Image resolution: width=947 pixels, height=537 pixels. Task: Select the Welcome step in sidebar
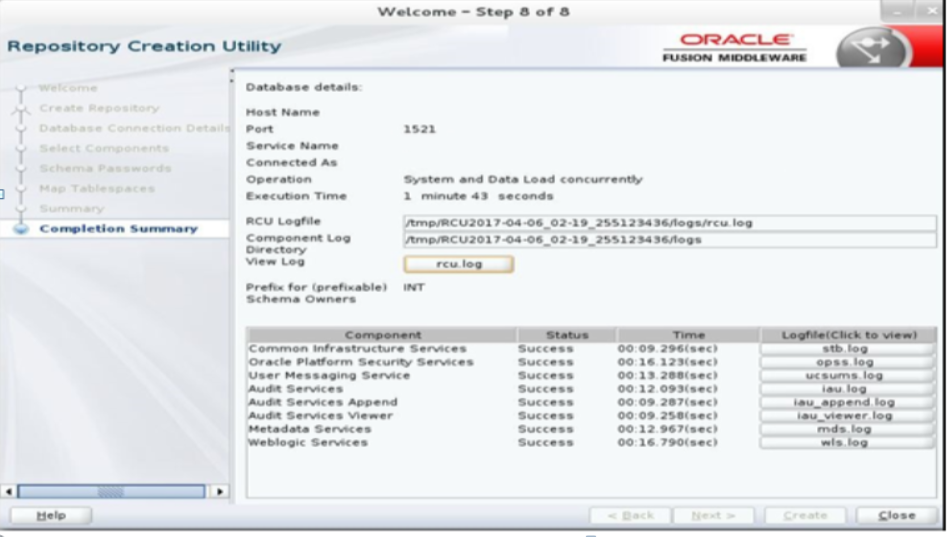click(x=68, y=88)
